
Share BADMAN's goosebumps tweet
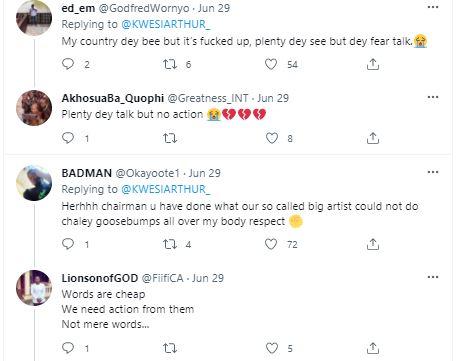373,244
